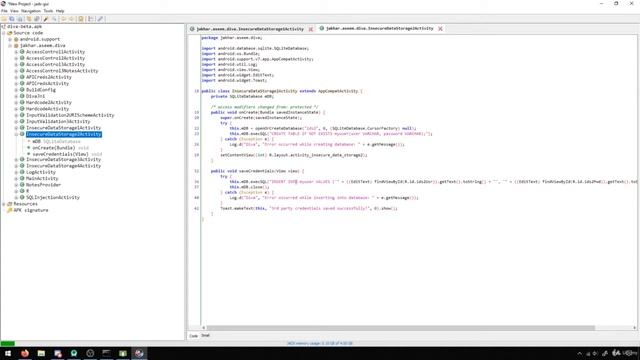Close the first editor tab
Screen dimensions: 640x360
[311, 29]
